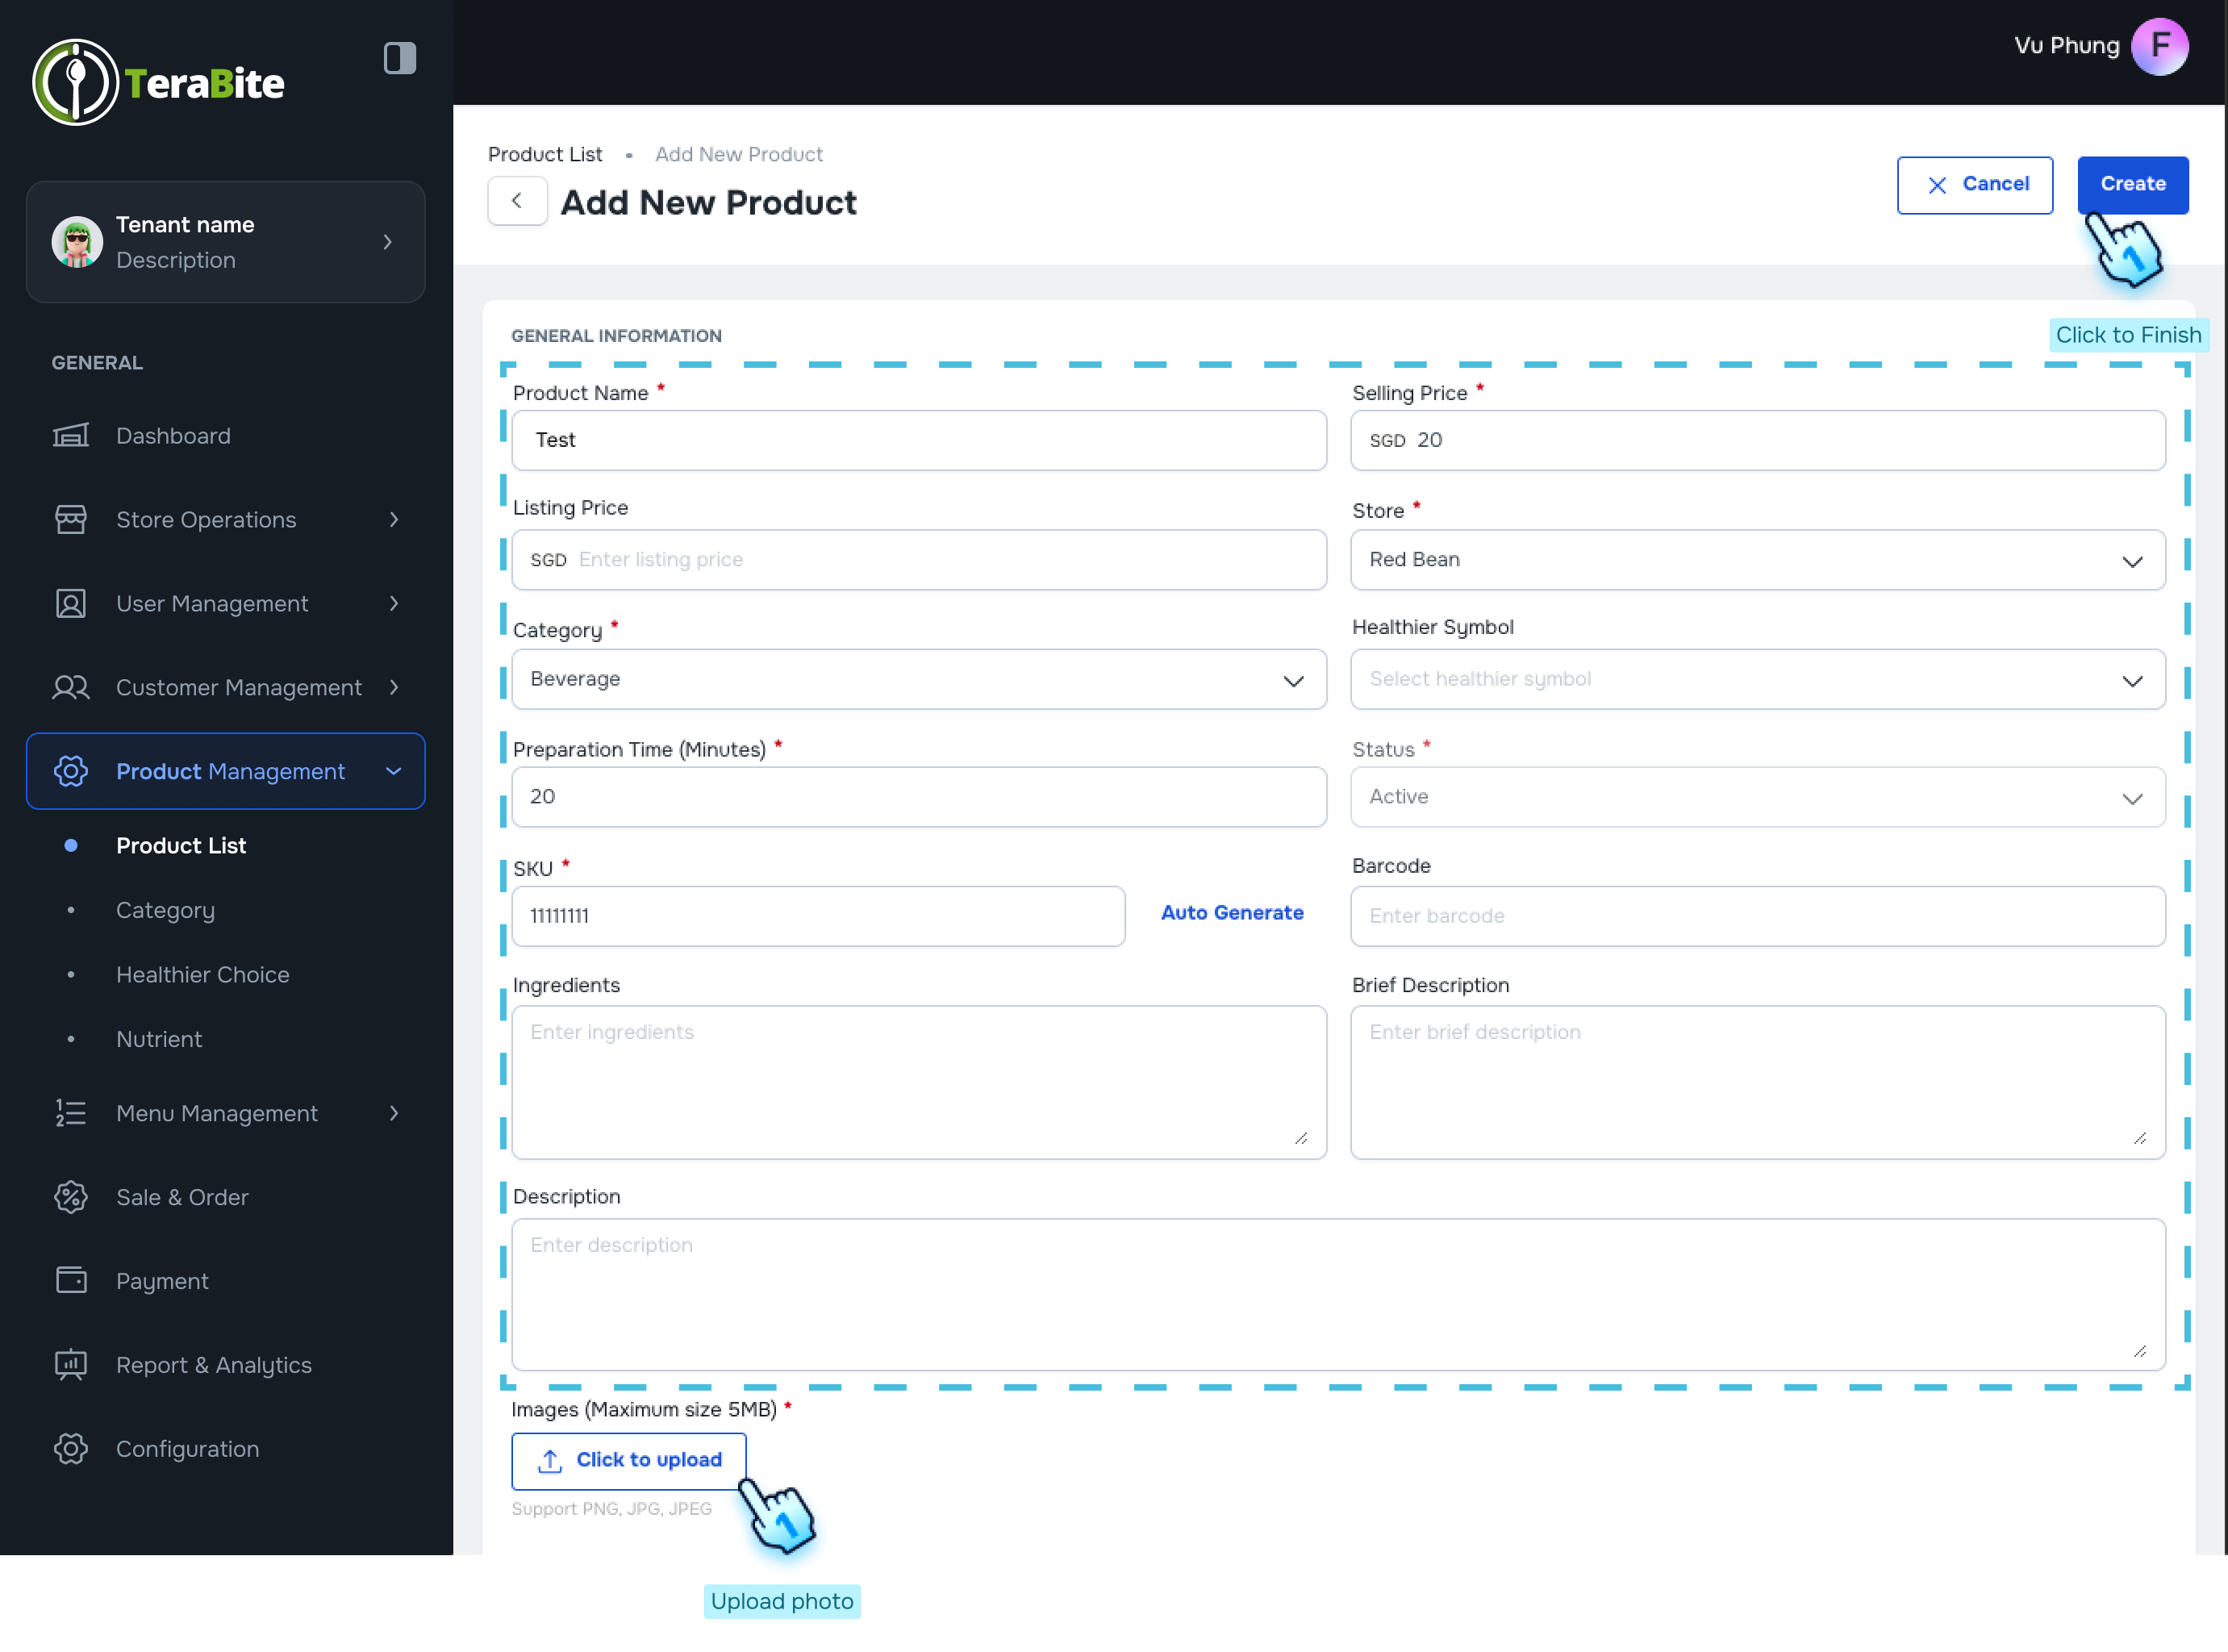Screen dimensions: 2228x1652
Task: Select the Product Management gear icon
Action: click(70, 771)
